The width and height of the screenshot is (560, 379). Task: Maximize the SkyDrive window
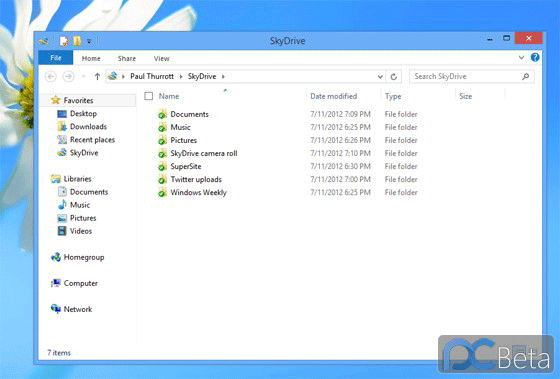click(x=506, y=38)
